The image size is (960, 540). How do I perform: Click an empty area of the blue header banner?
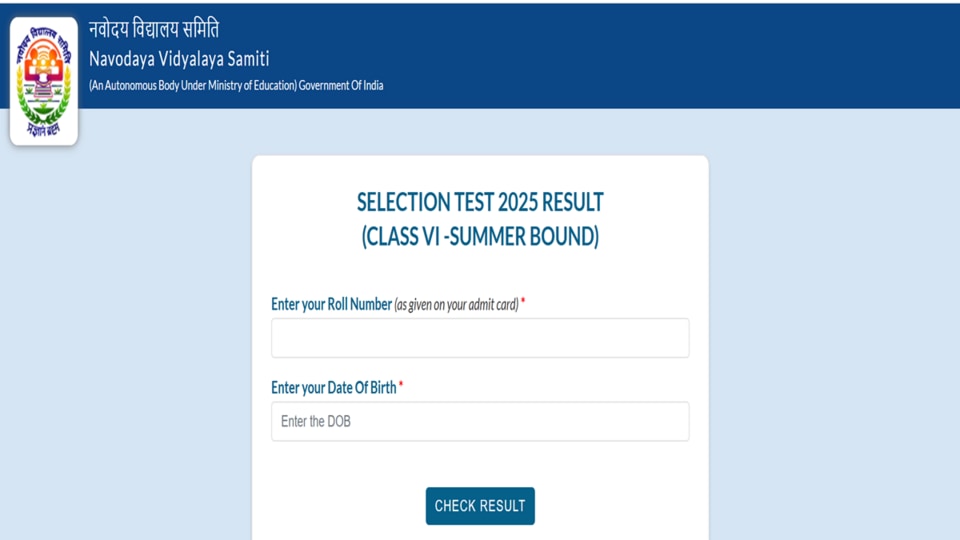tap(673, 55)
